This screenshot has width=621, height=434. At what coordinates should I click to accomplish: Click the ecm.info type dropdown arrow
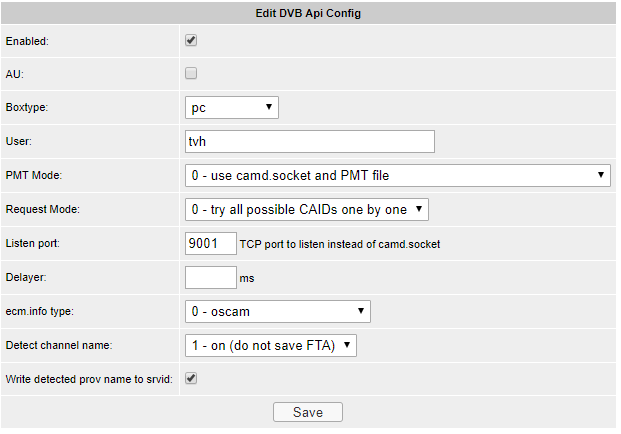click(361, 311)
